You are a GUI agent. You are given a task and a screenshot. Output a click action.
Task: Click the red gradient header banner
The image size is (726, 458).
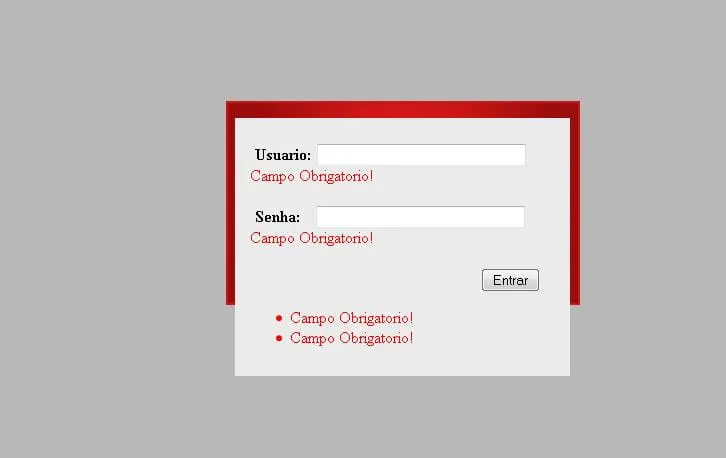click(x=403, y=110)
